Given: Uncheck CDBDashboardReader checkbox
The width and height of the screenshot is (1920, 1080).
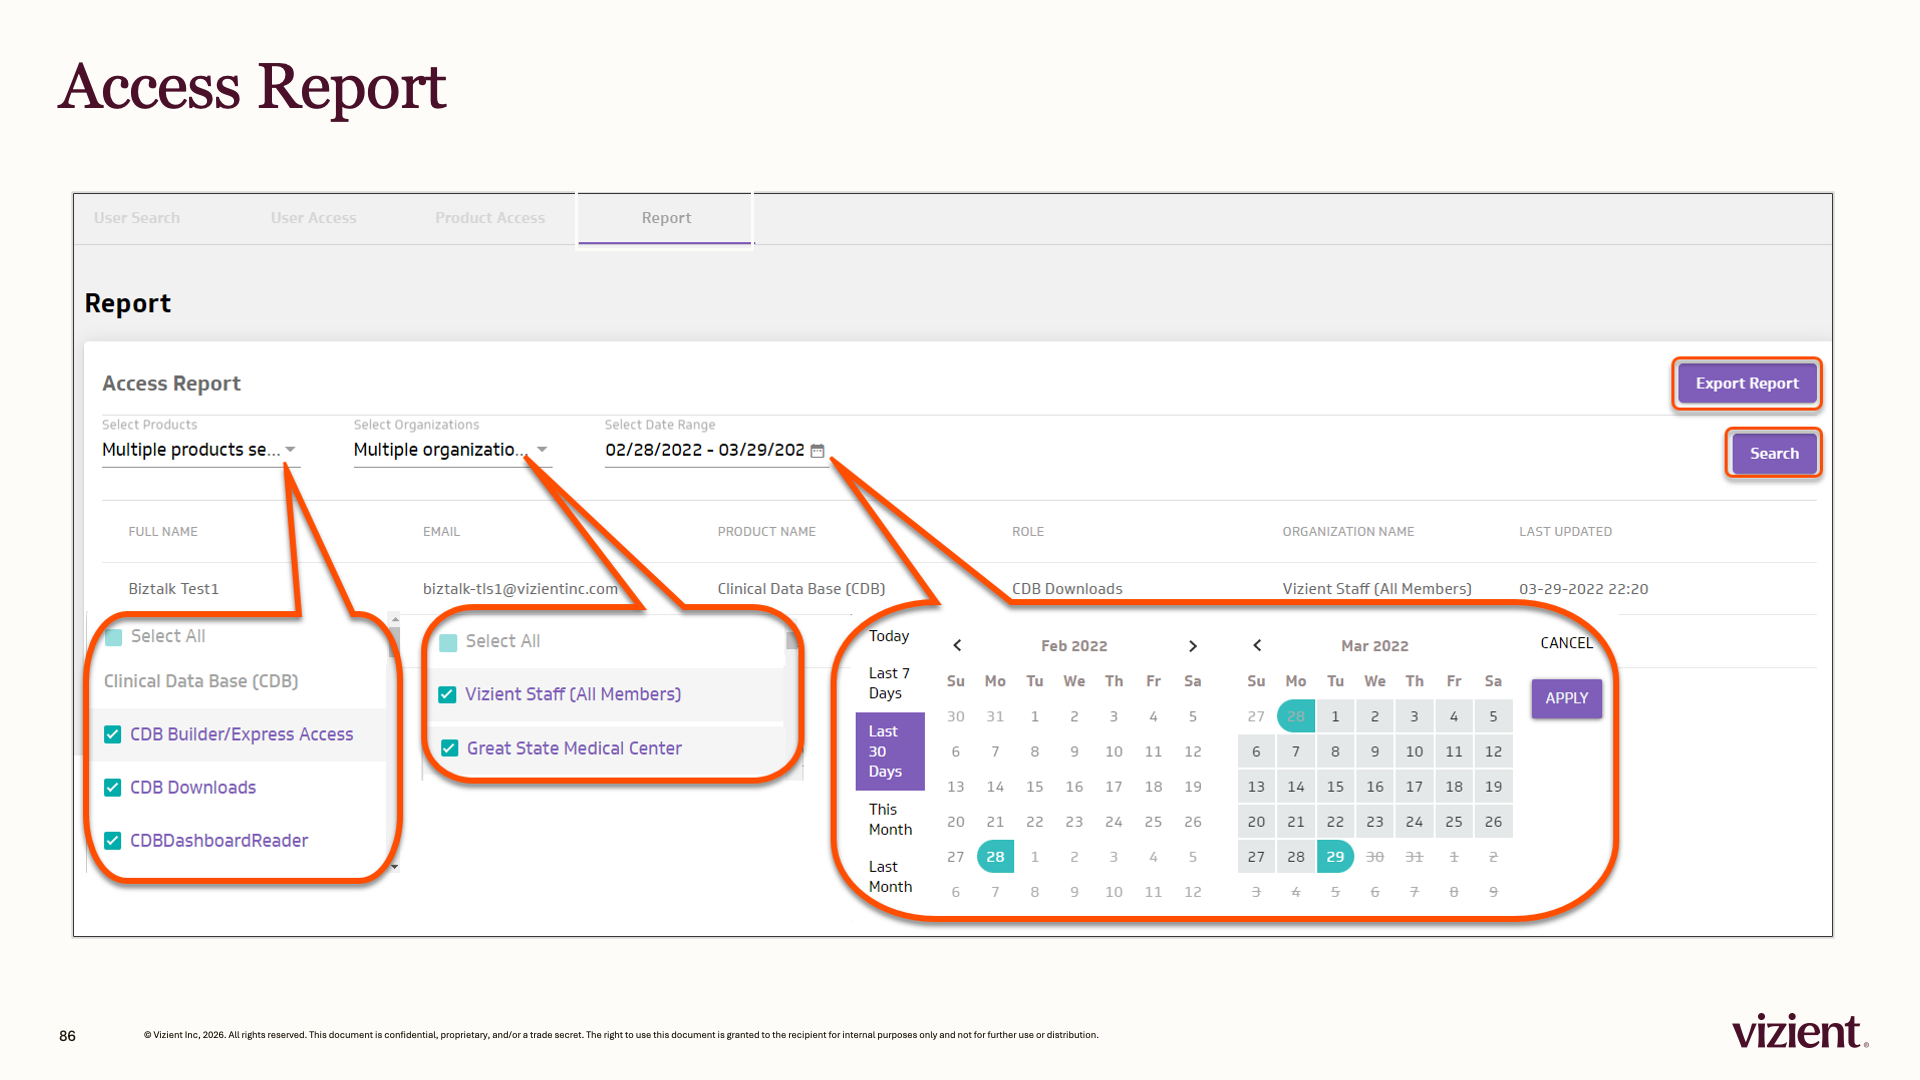Looking at the screenshot, I should click(x=113, y=841).
